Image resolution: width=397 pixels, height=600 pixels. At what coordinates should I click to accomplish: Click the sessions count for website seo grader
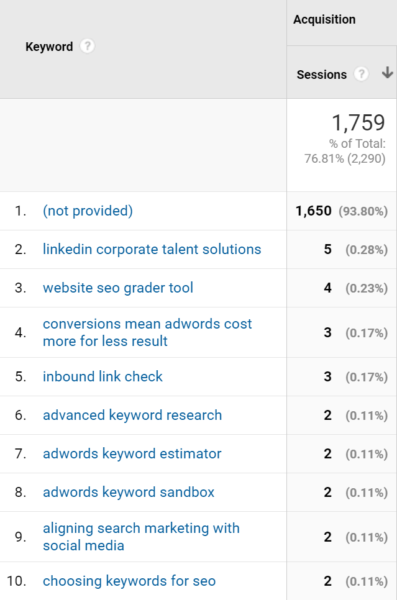click(328, 288)
